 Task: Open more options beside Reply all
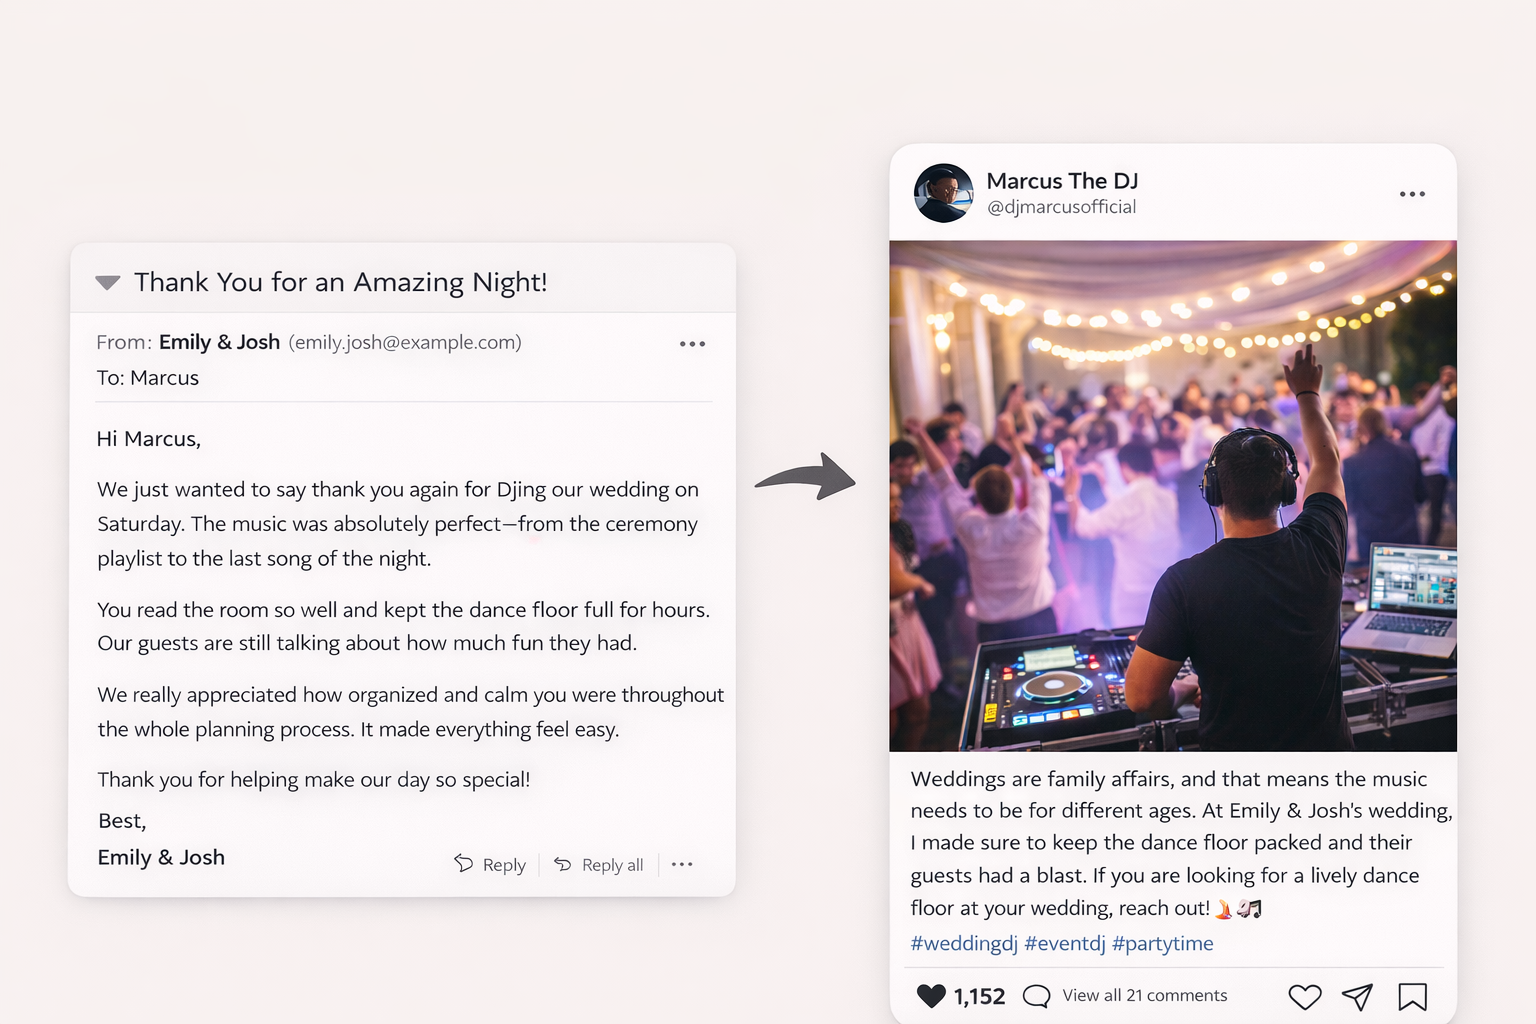click(x=682, y=864)
